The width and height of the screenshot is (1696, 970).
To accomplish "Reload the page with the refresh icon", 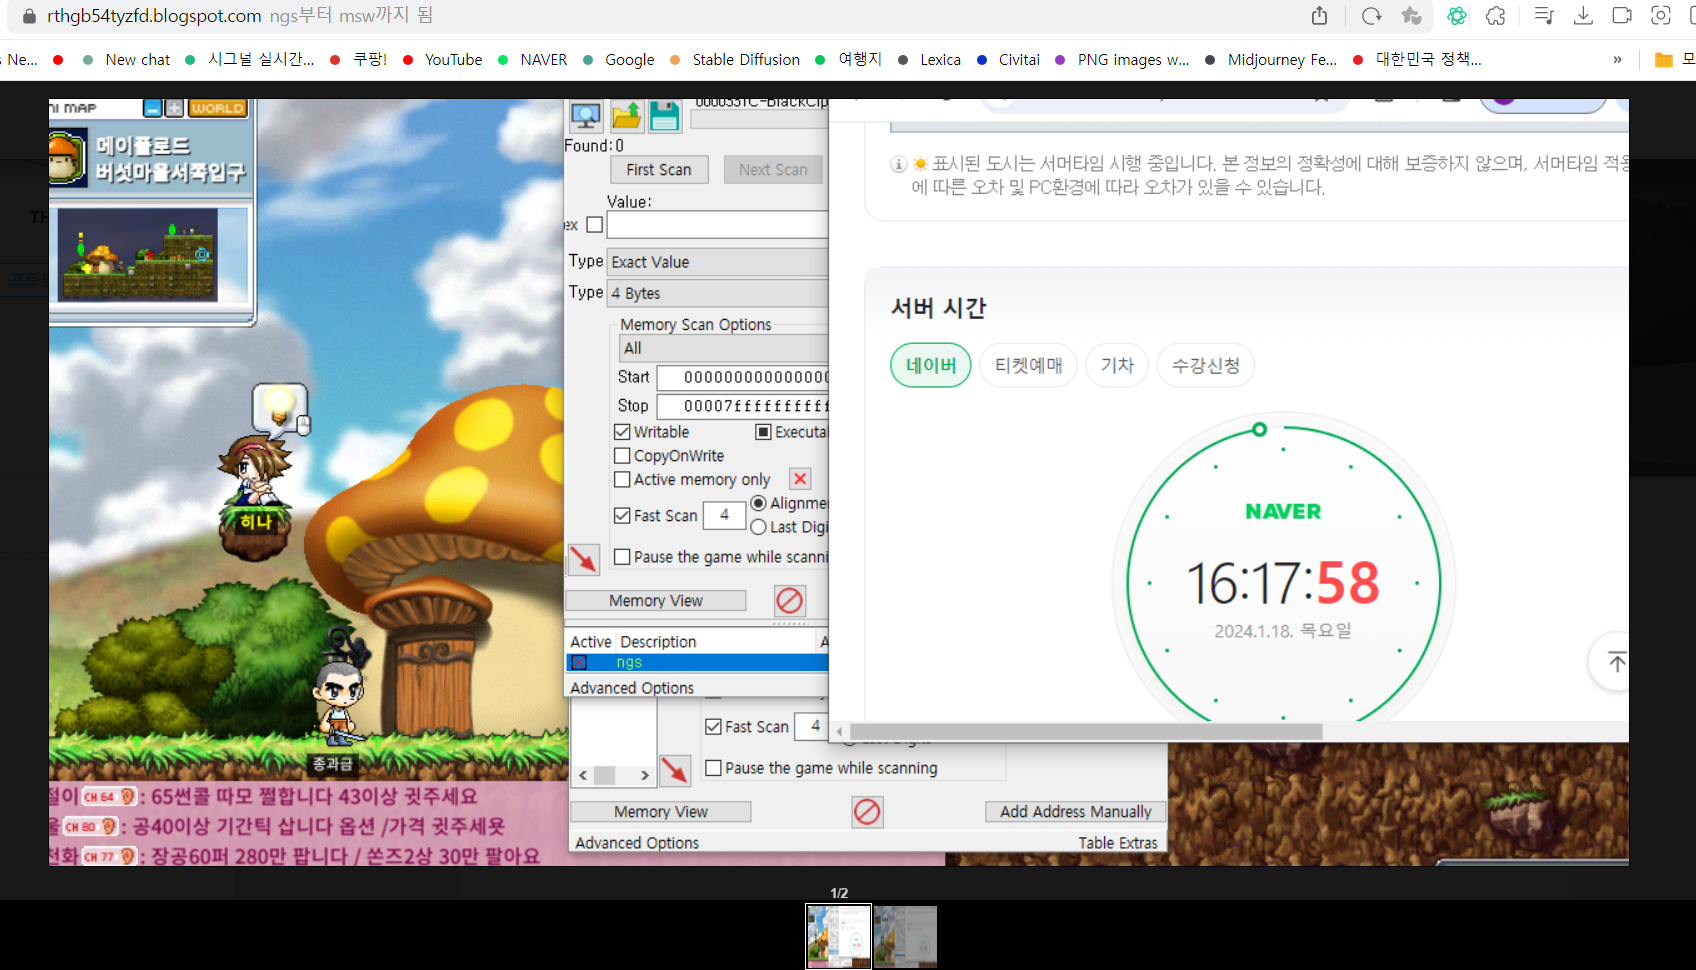I will pyautogui.click(x=1371, y=16).
